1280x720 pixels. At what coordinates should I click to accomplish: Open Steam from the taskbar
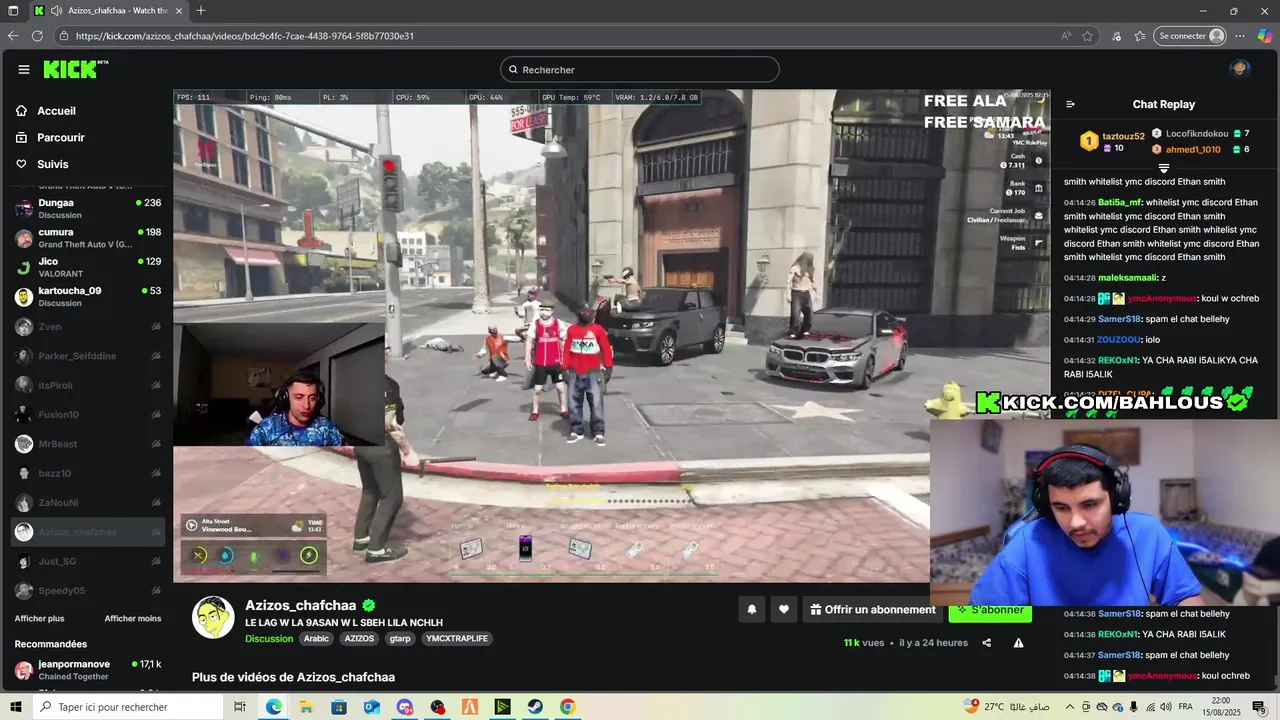tap(535, 707)
